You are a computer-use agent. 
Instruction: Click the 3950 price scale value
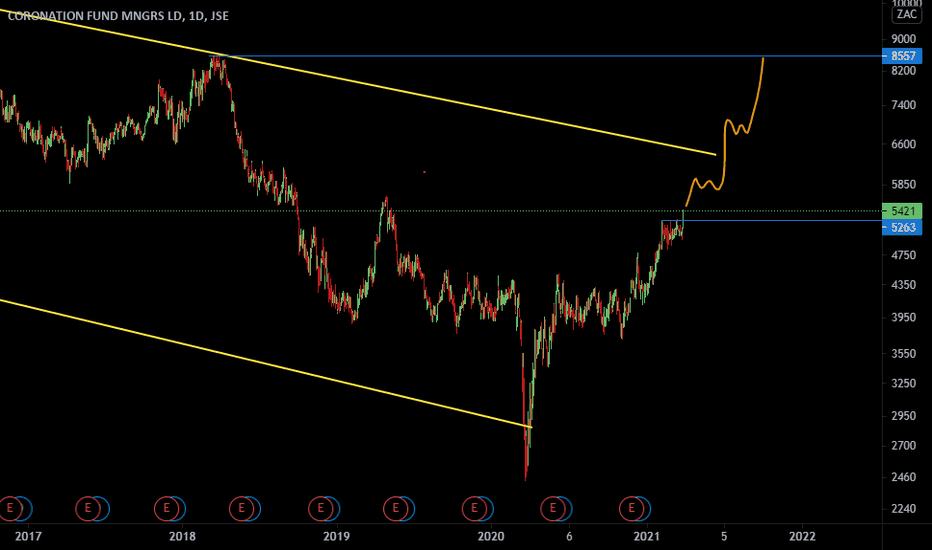pyautogui.click(x=903, y=318)
